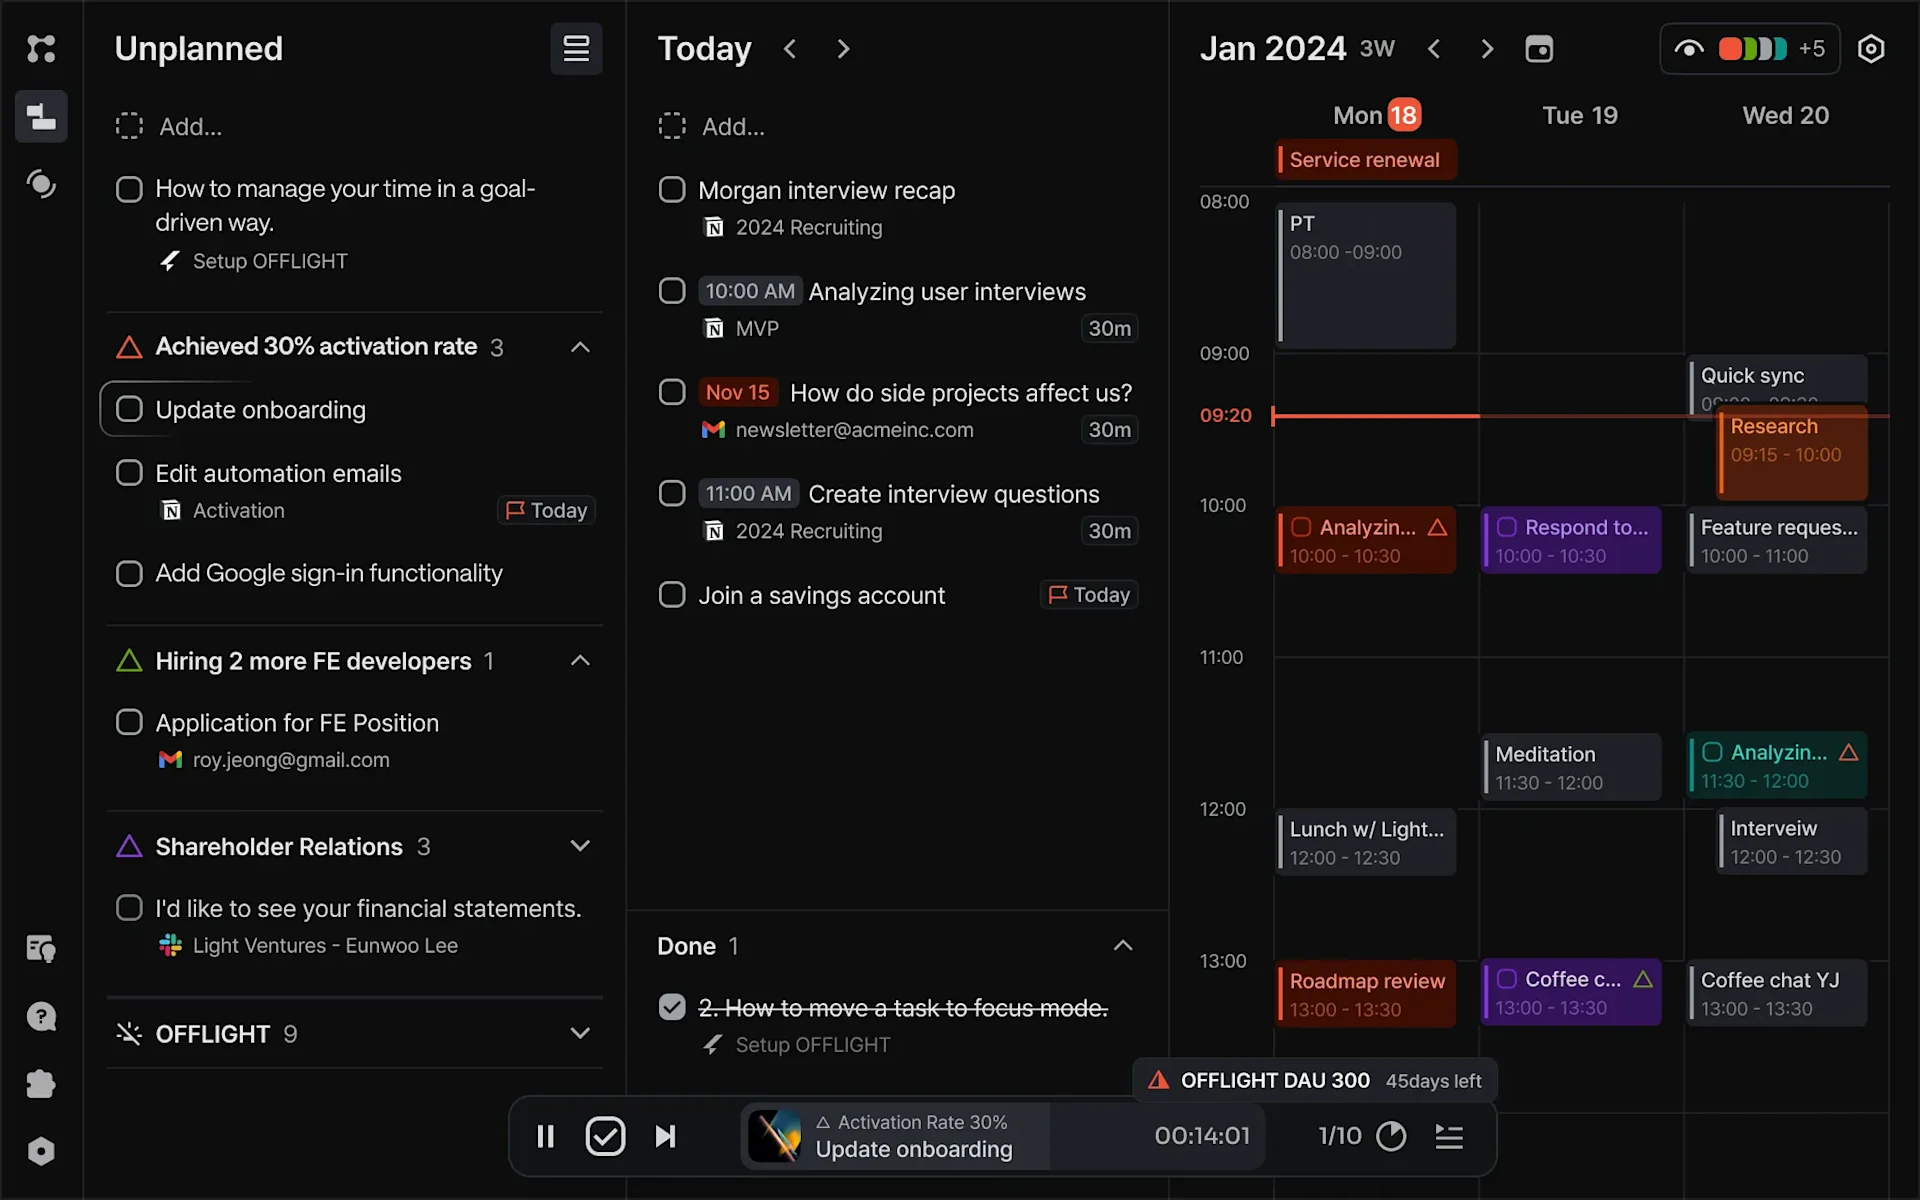
Task: Click the 1/10 progress pie in the timer bar
Action: coord(1390,1136)
